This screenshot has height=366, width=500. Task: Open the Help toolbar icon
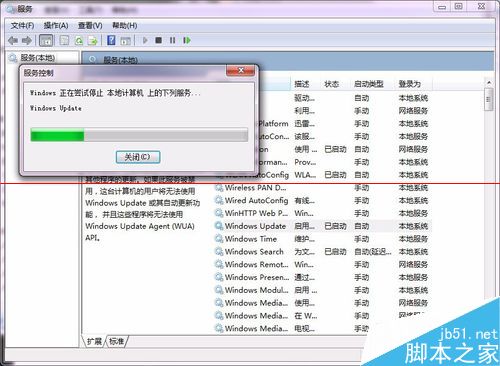click(x=111, y=41)
